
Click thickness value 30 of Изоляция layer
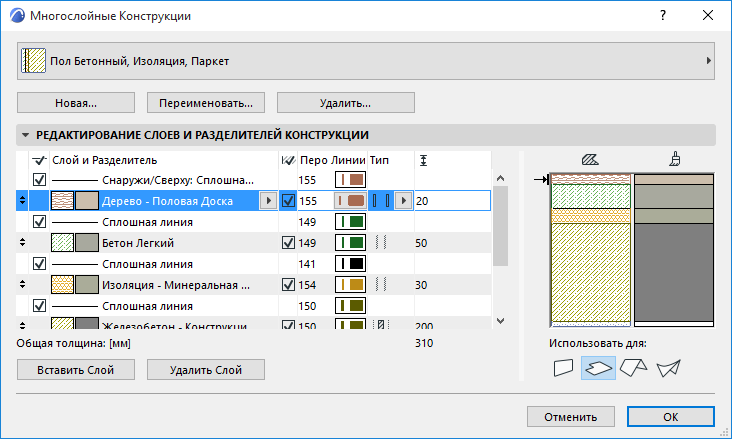[x=421, y=285]
